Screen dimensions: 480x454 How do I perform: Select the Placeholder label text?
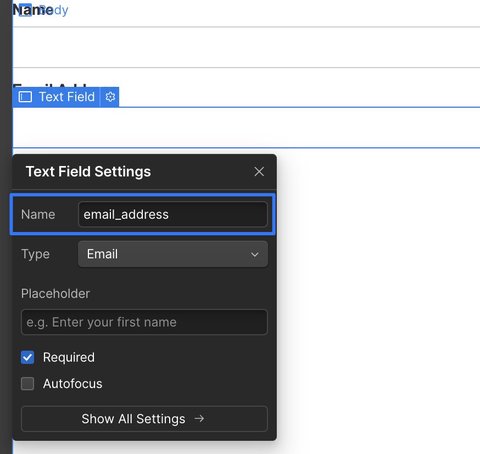55,294
